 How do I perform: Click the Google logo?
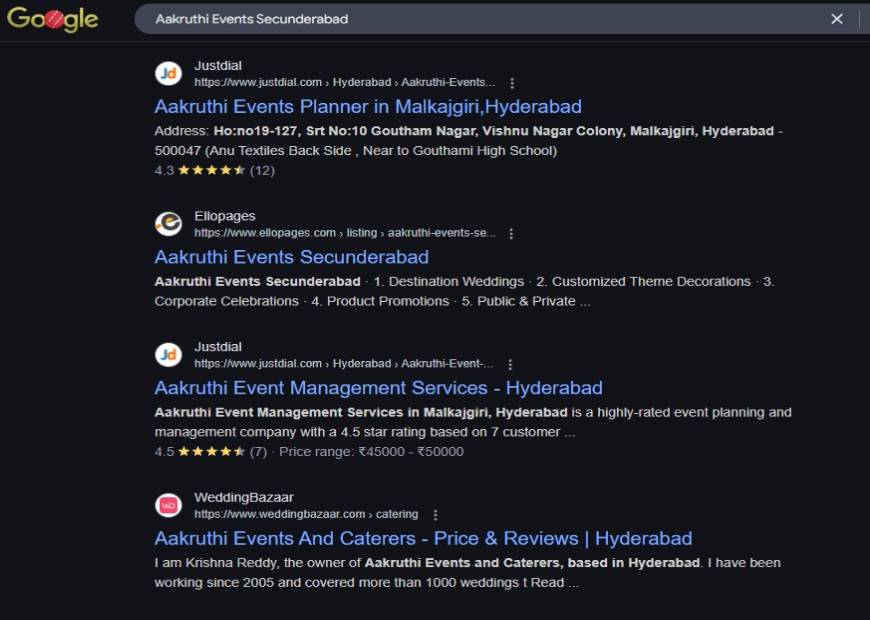click(53, 19)
